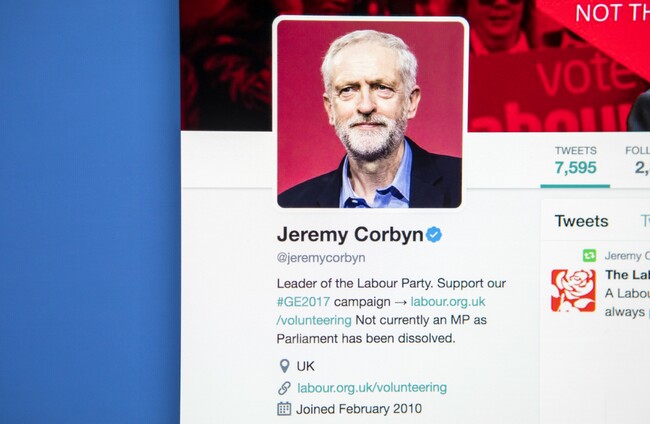Open the Labour rose avatar in timeline
The image size is (650, 424).
coord(573,290)
